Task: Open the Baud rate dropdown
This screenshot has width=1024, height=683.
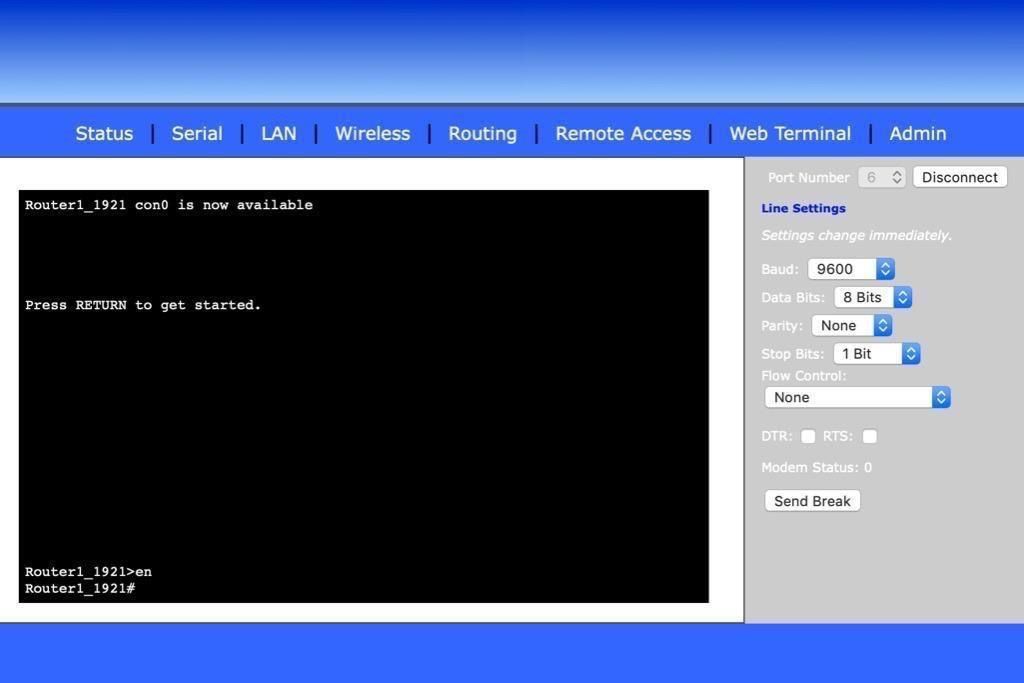Action: tap(850, 268)
